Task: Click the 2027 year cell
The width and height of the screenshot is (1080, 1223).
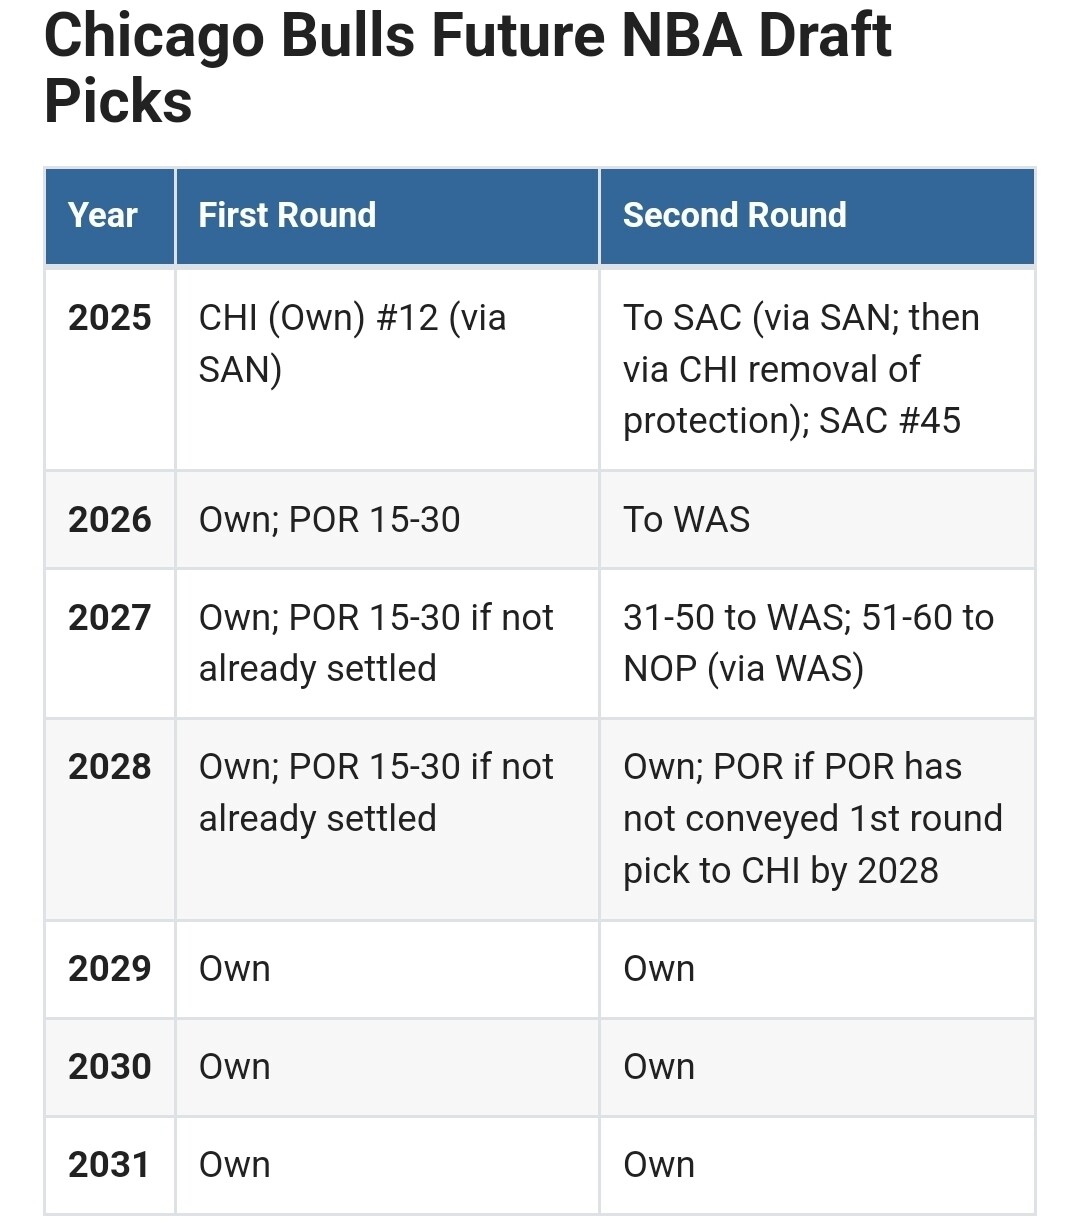Action: (110, 618)
